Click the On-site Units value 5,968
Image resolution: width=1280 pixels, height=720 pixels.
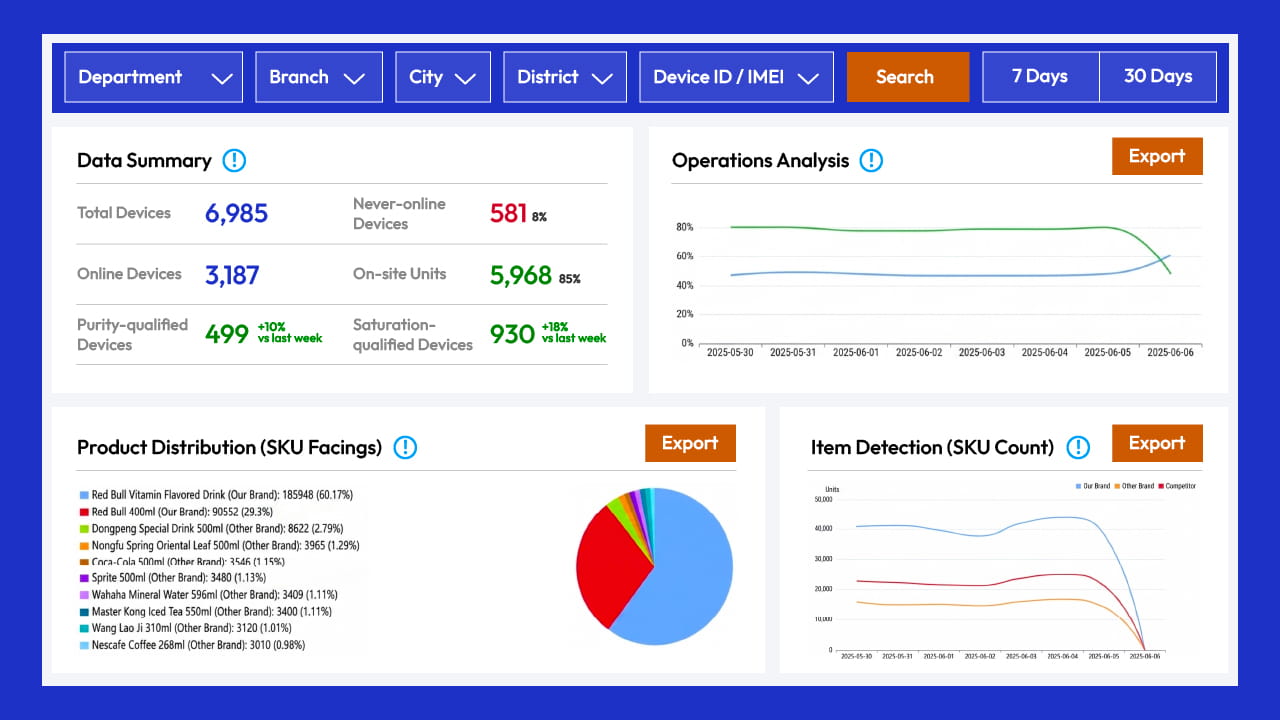[x=521, y=275]
